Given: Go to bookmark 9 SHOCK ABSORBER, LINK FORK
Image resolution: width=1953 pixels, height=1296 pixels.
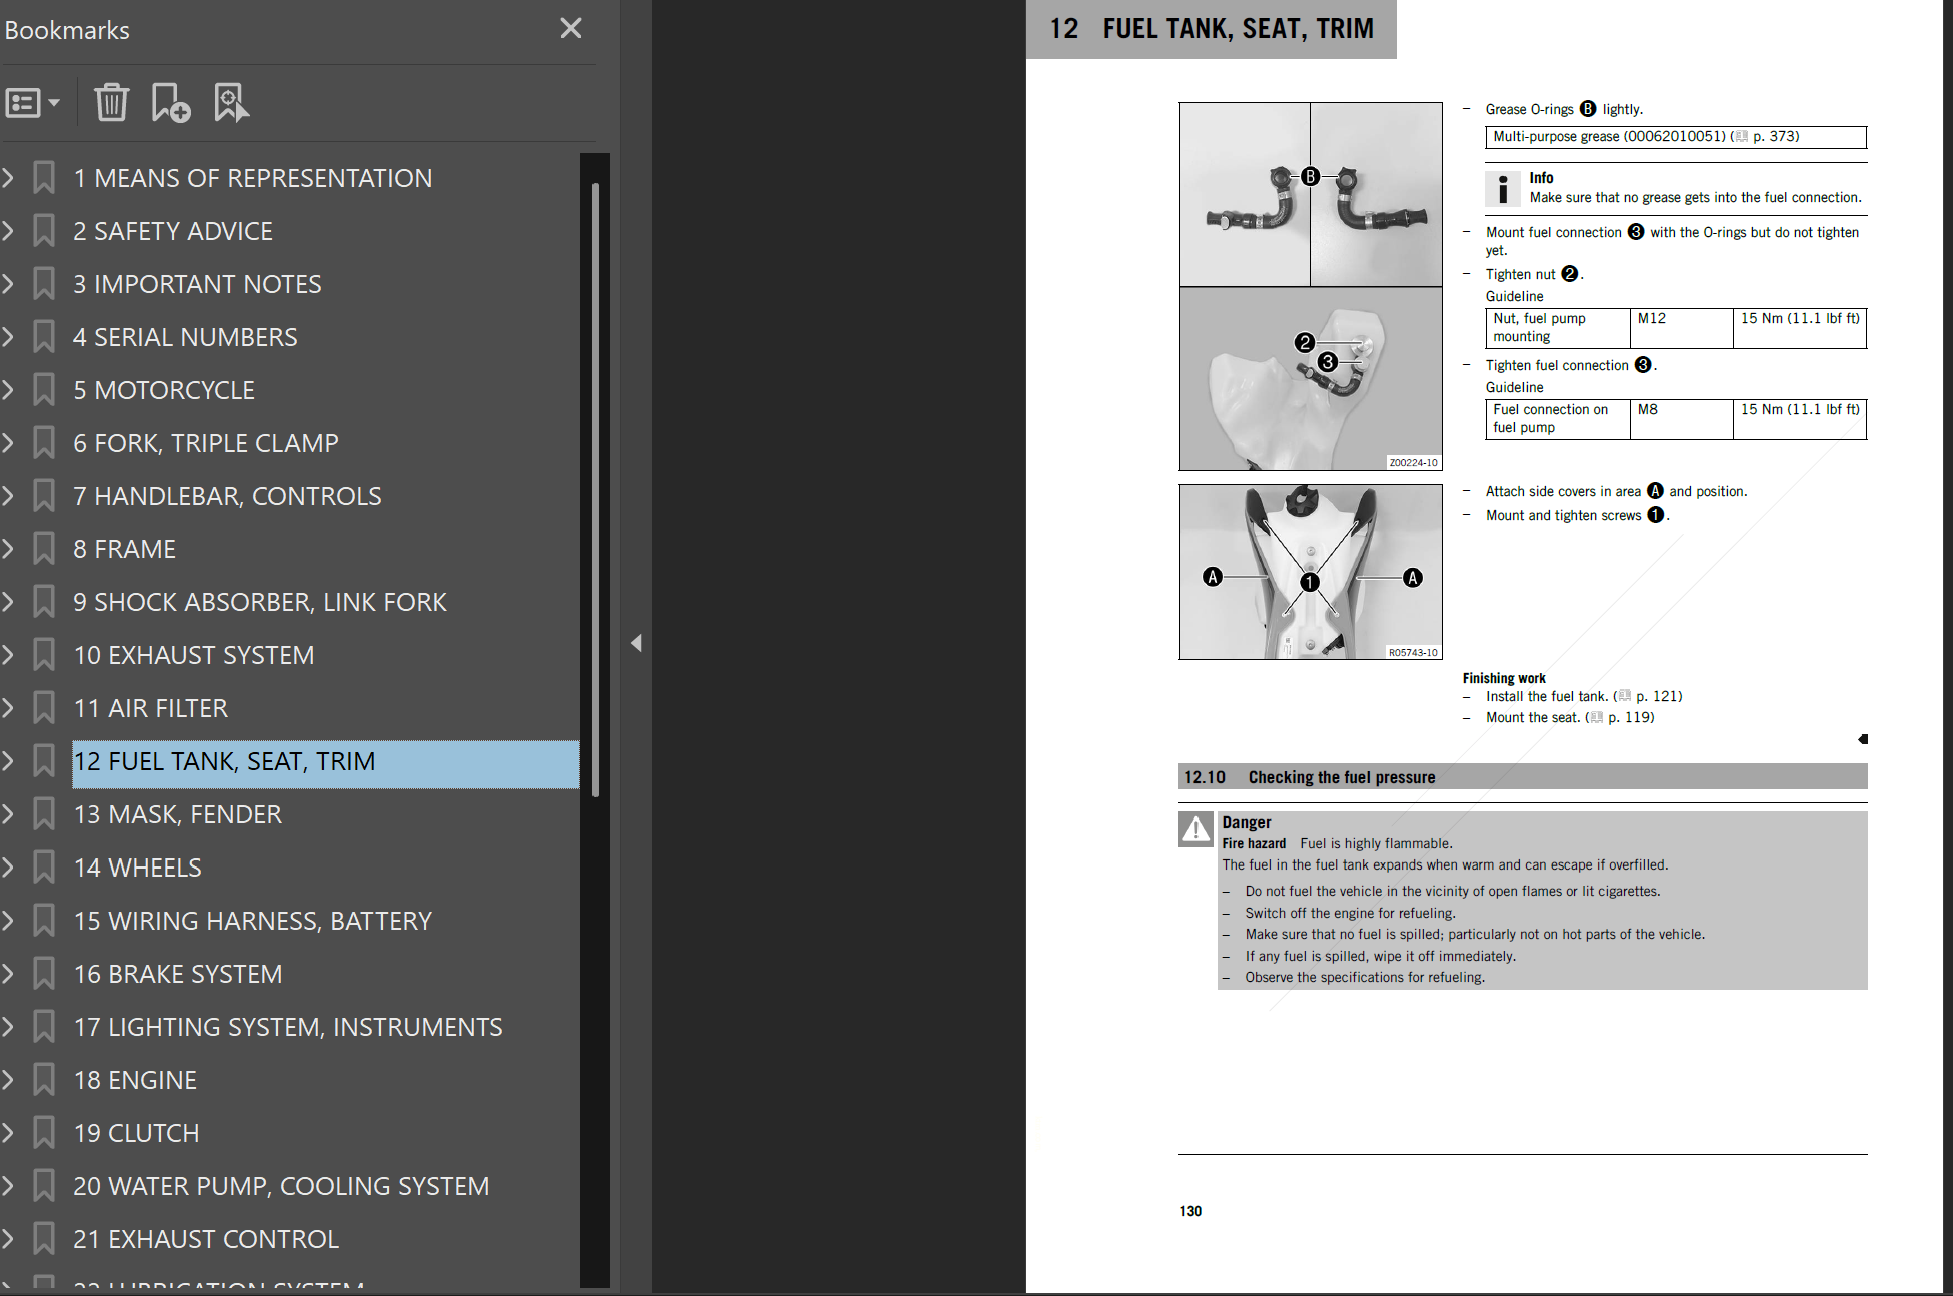Looking at the screenshot, I should [x=260, y=602].
